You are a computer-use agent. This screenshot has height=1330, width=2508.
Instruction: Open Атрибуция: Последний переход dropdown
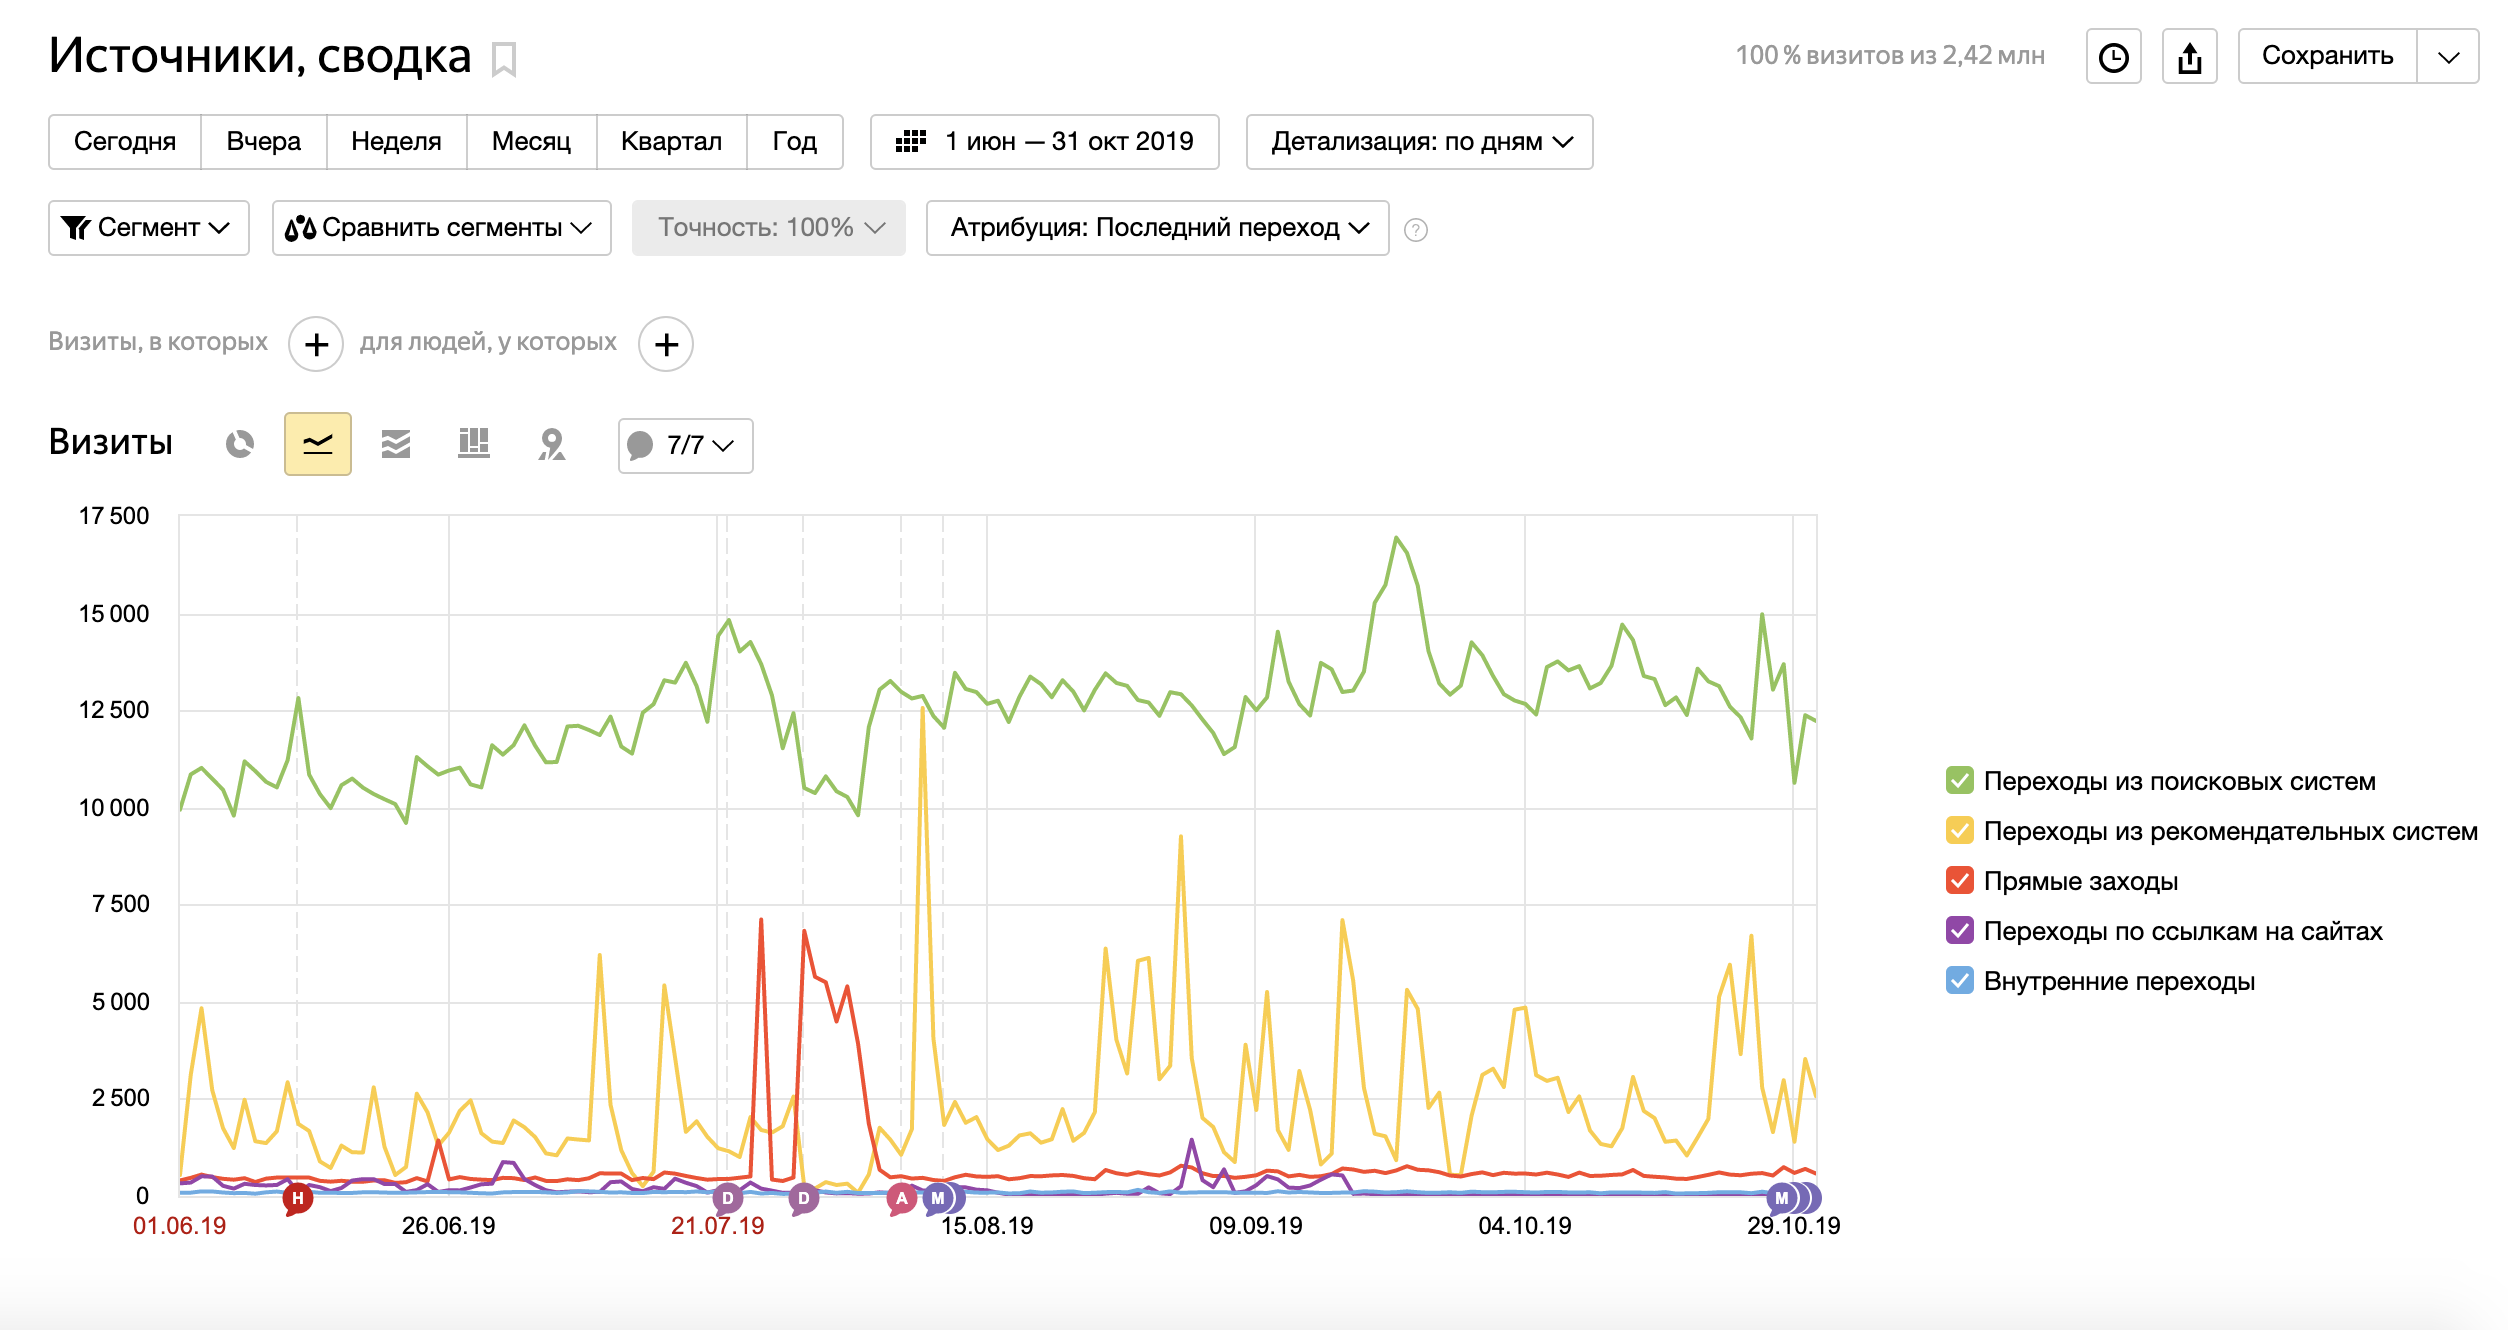1157,228
